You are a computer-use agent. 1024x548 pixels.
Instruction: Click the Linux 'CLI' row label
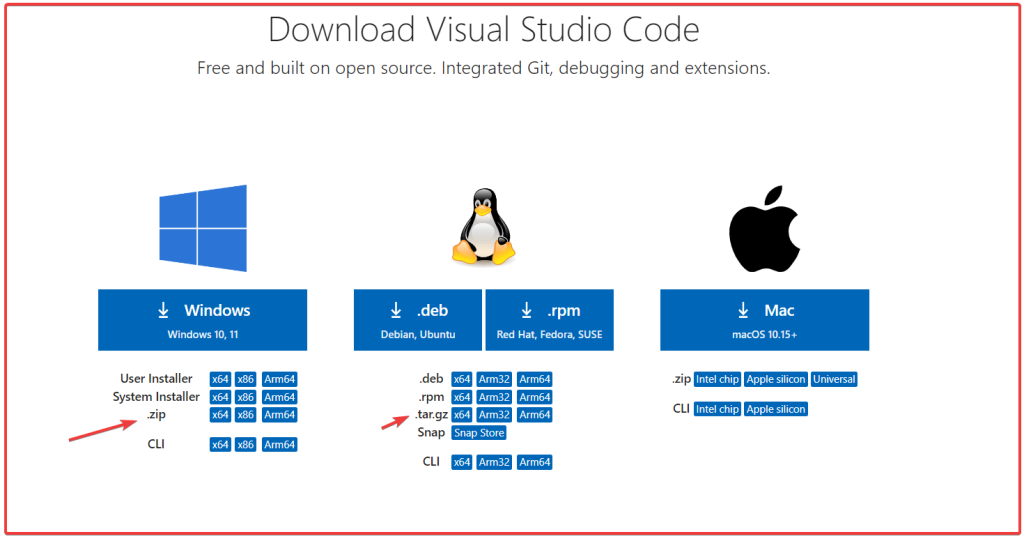[431, 462]
